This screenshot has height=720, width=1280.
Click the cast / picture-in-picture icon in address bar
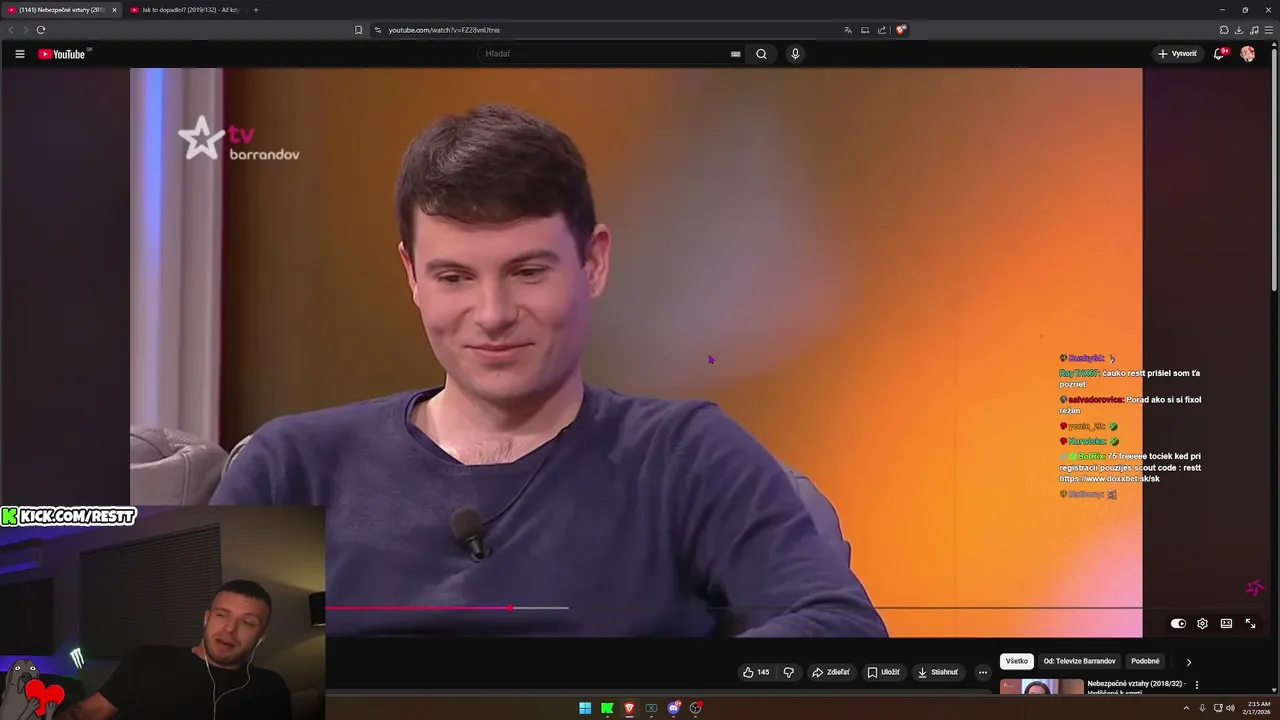point(865,30)
